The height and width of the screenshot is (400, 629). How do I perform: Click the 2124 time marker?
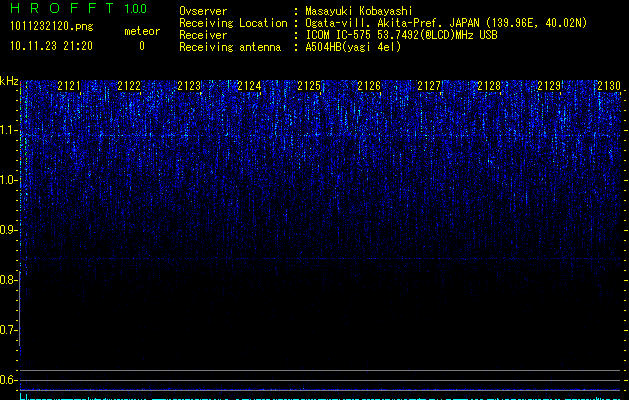pos(249,86)
